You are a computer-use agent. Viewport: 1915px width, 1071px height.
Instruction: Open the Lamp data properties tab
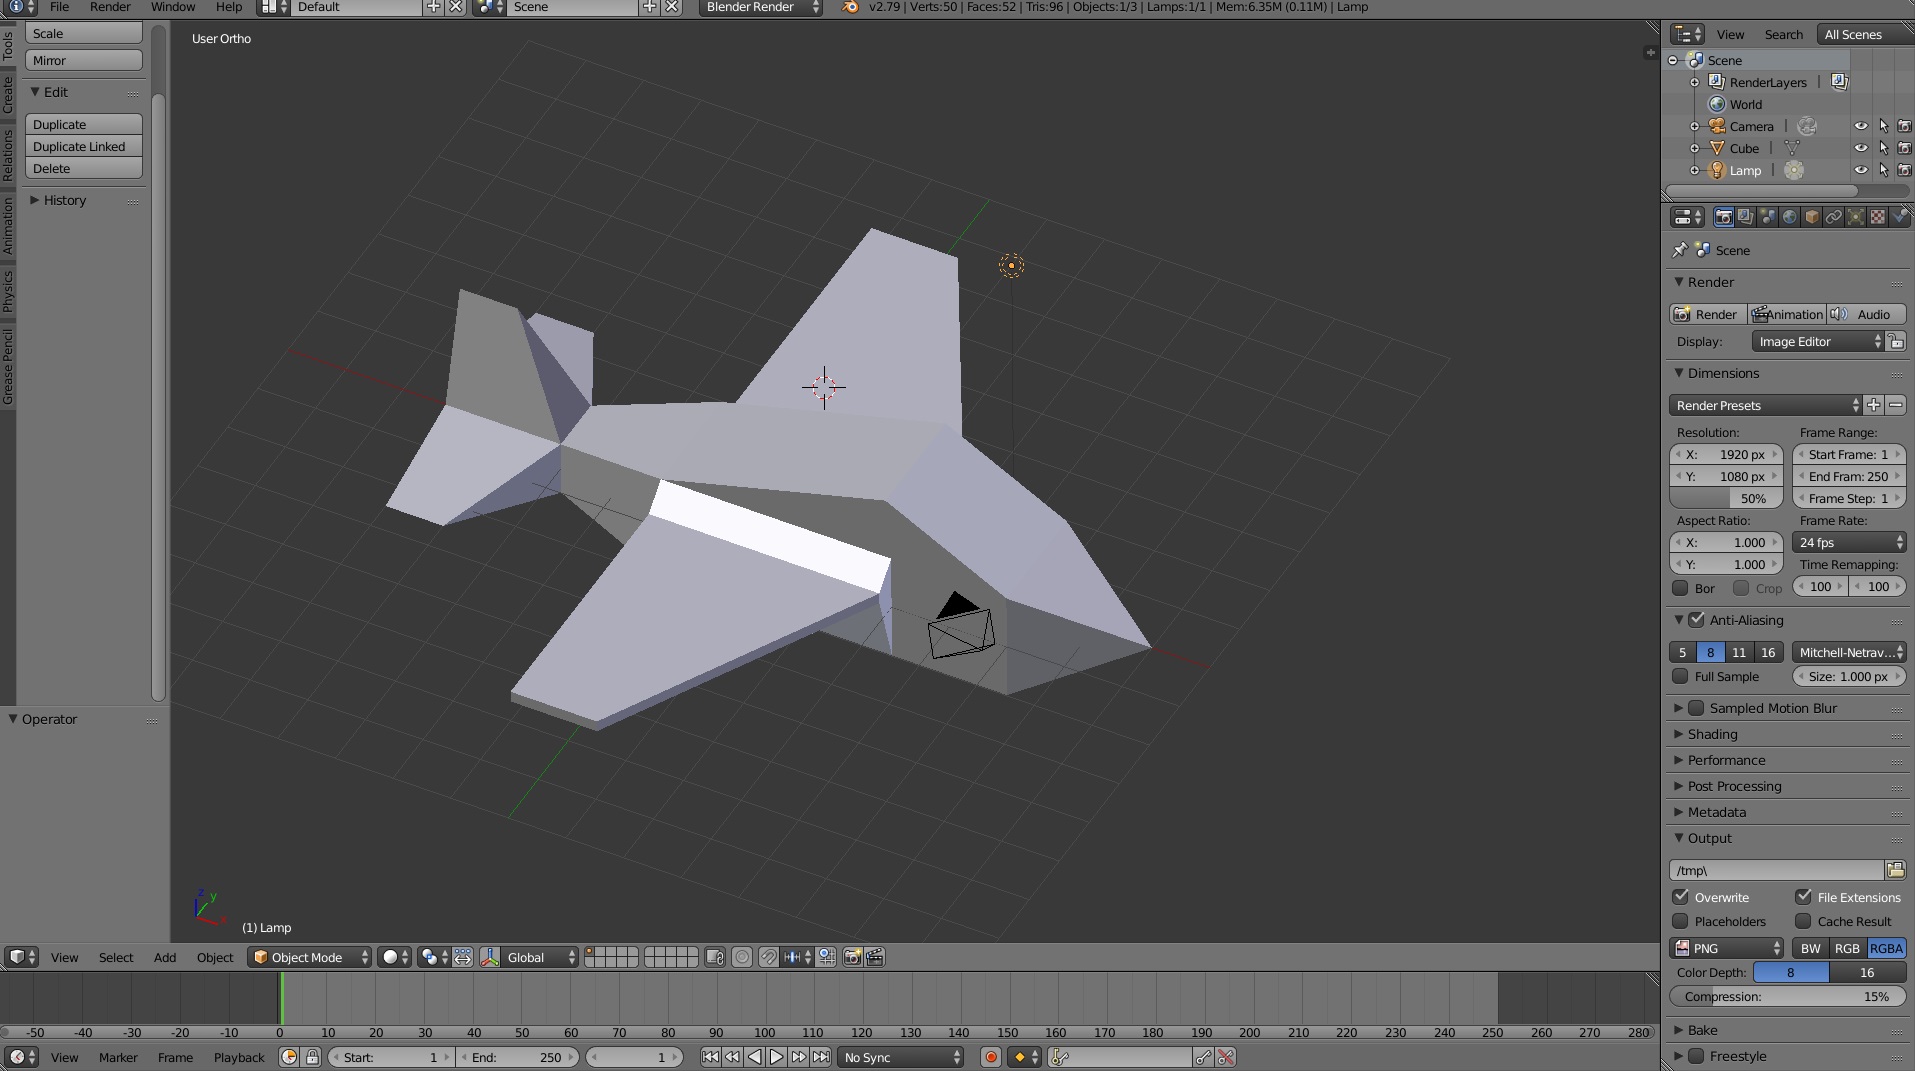click(1855, 217)
